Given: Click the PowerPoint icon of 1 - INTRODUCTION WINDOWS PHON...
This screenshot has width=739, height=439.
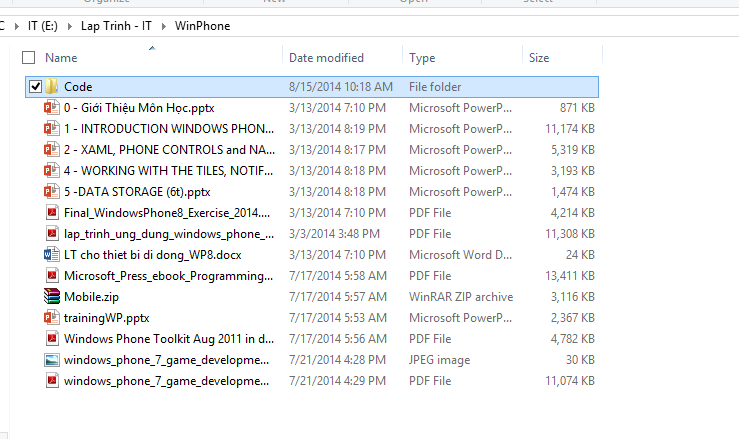Looking at the screenshot, I should [52, 128].
